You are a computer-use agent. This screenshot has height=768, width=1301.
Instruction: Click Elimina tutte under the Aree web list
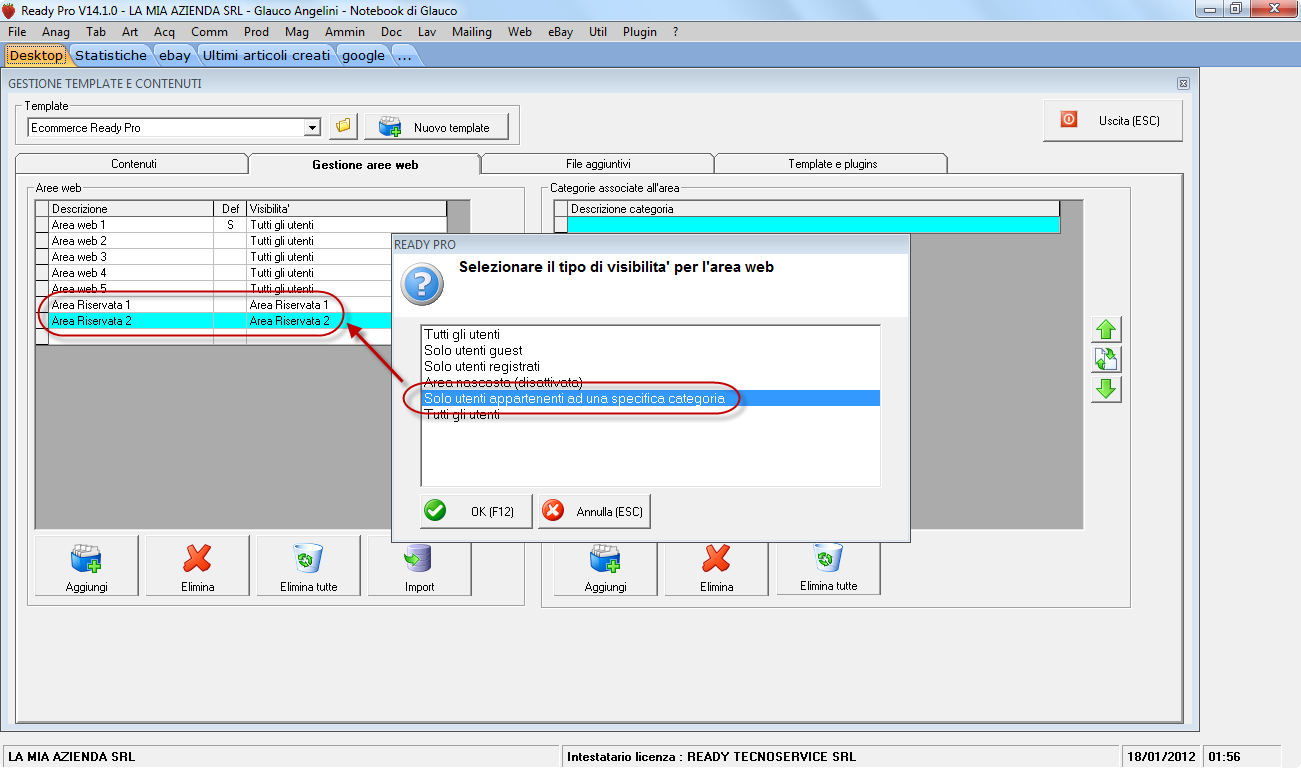309,566
